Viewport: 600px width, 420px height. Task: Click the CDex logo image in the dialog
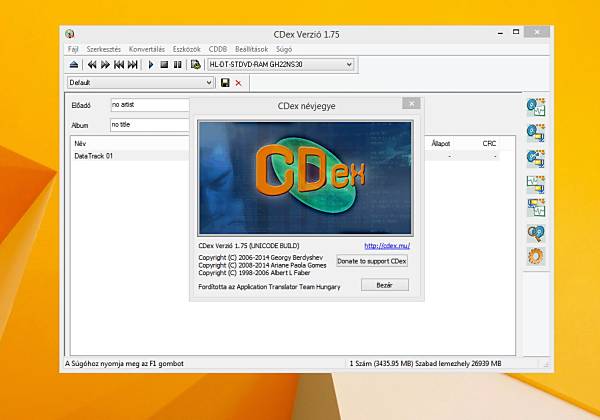tap(305, 178)
